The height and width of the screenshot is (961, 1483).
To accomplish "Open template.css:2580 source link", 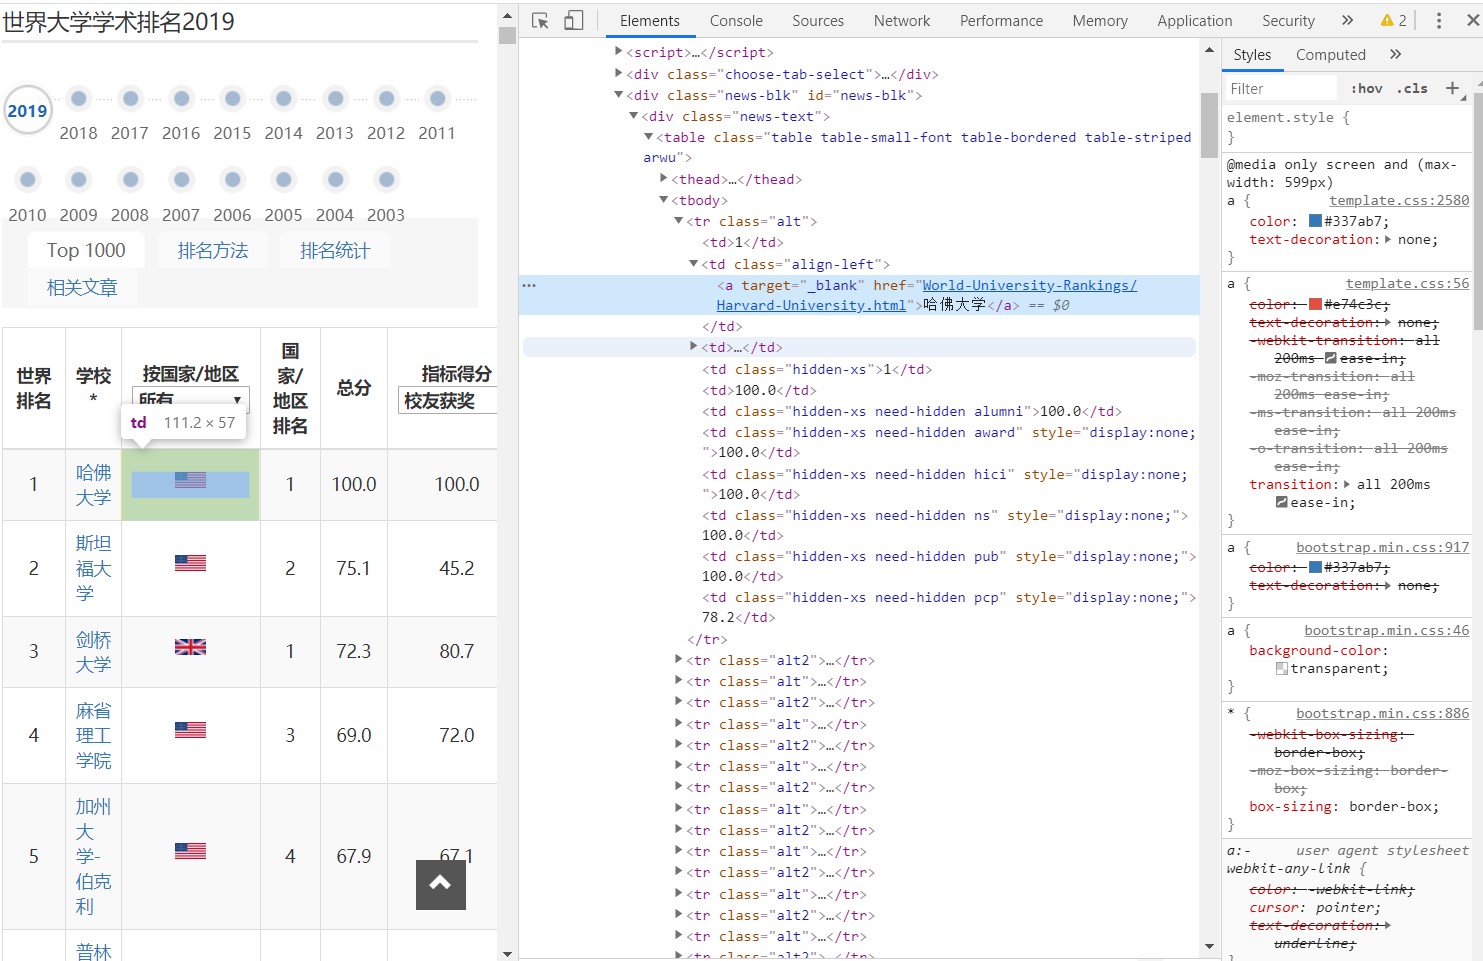I will 1399,200.
